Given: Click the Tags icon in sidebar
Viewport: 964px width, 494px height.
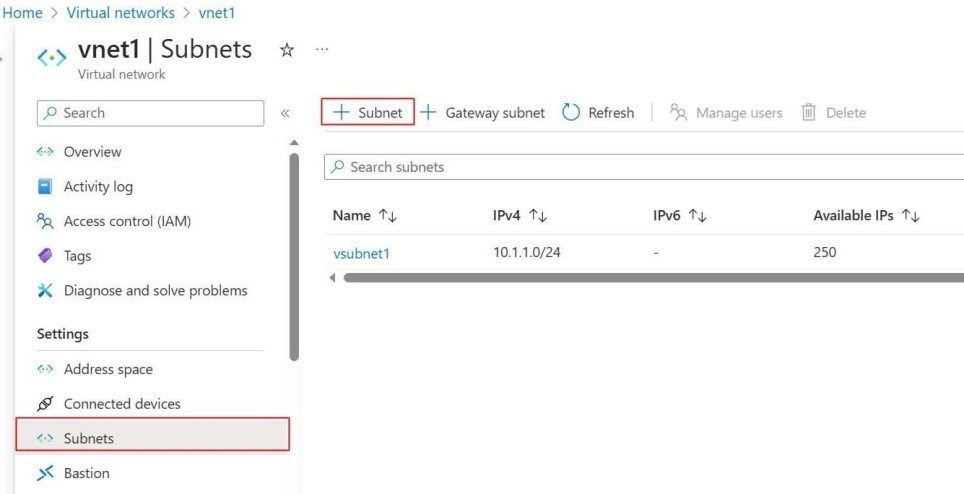Looking at the screenshot, I should tap(45, 256).
